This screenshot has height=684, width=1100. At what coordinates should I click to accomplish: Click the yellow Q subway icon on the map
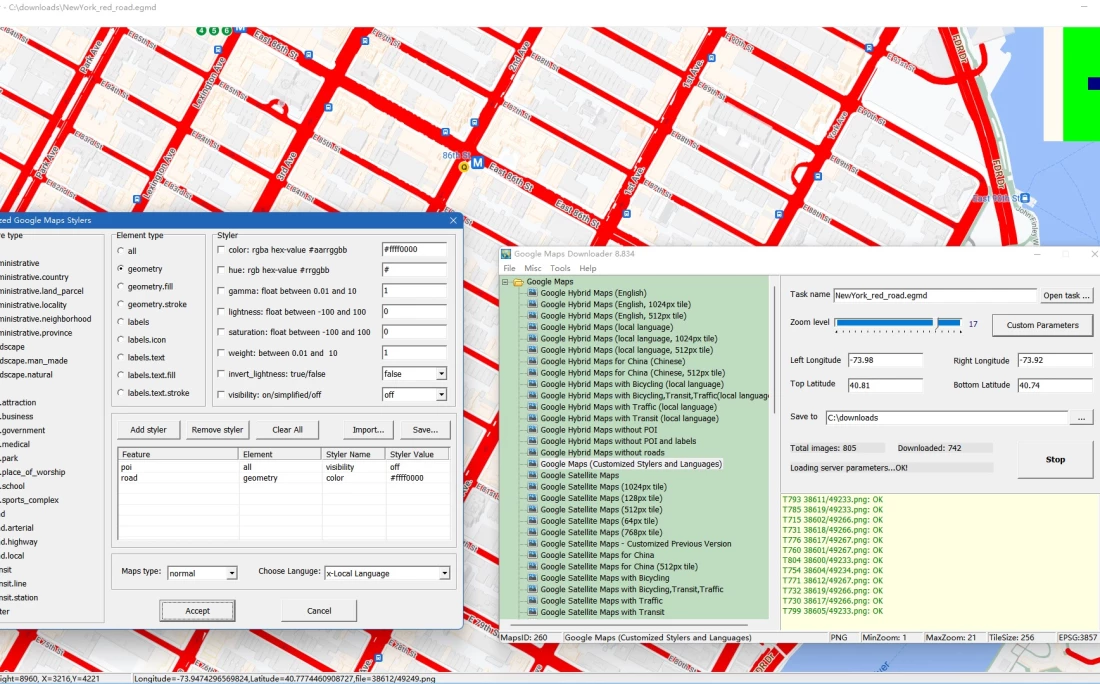click(463, 167)
